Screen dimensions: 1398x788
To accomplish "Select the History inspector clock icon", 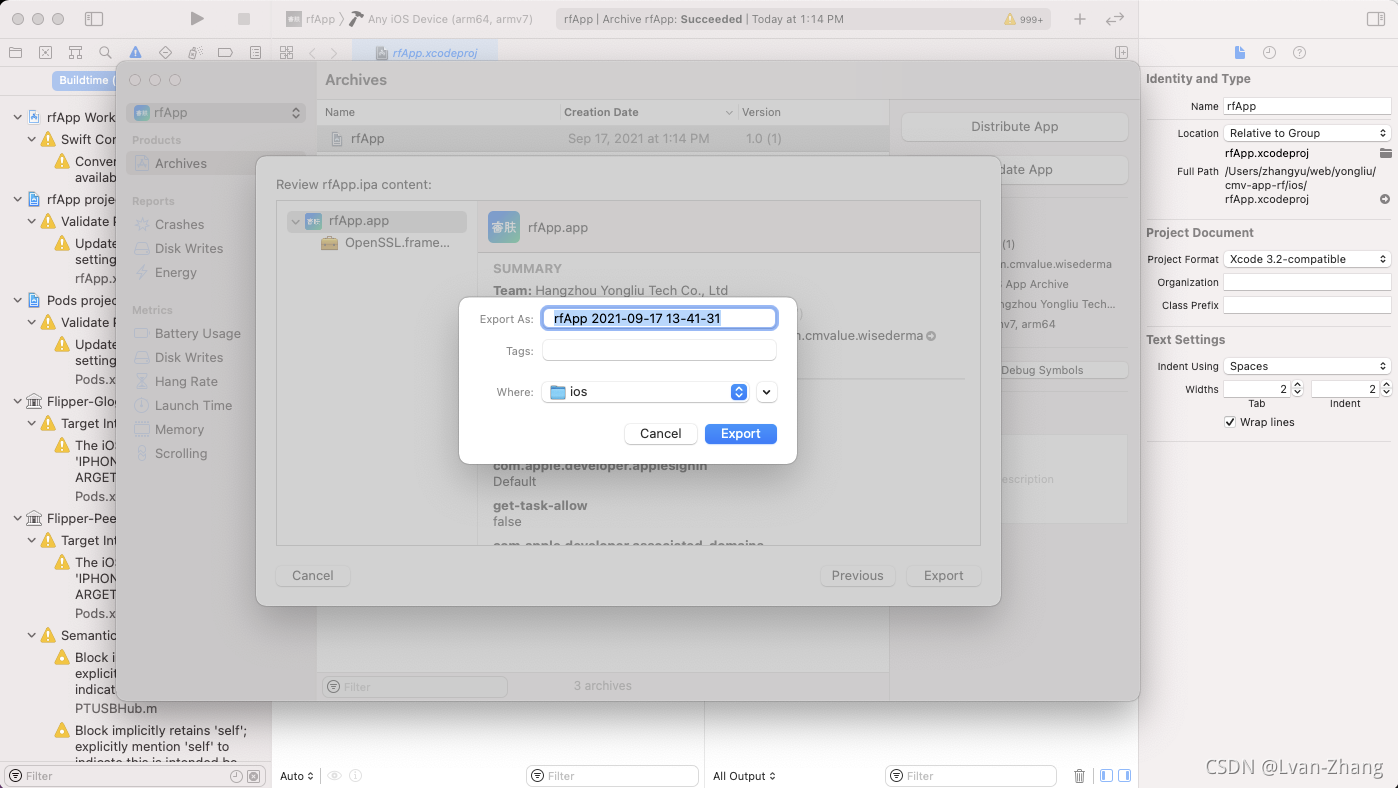I will coord(1269,52).
